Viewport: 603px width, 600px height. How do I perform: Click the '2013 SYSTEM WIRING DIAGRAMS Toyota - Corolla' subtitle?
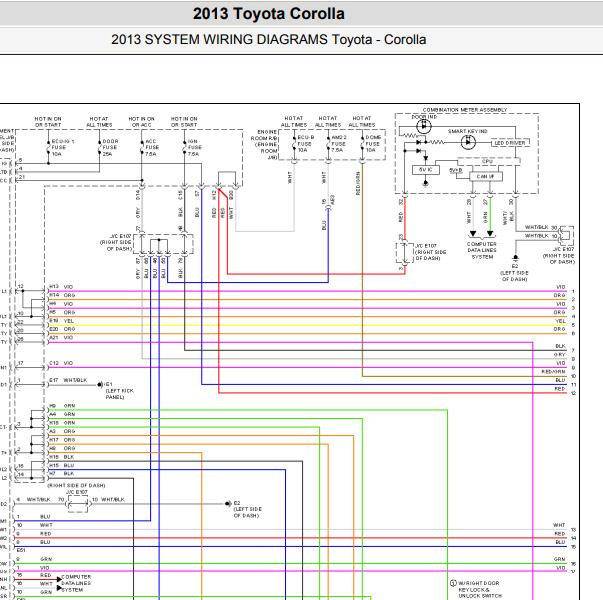coord(268,40)
